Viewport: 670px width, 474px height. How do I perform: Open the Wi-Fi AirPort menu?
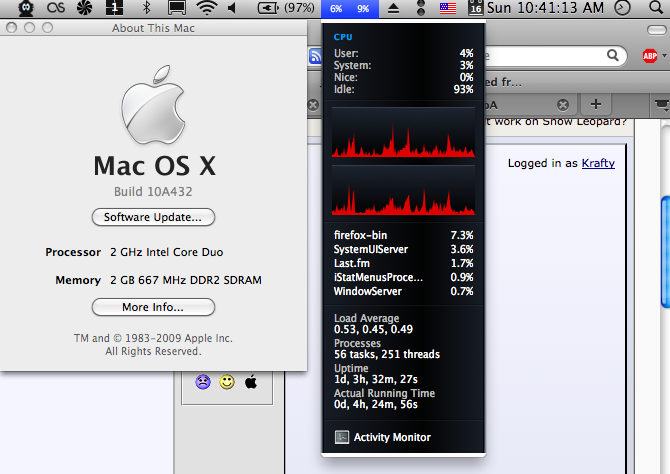207,8
